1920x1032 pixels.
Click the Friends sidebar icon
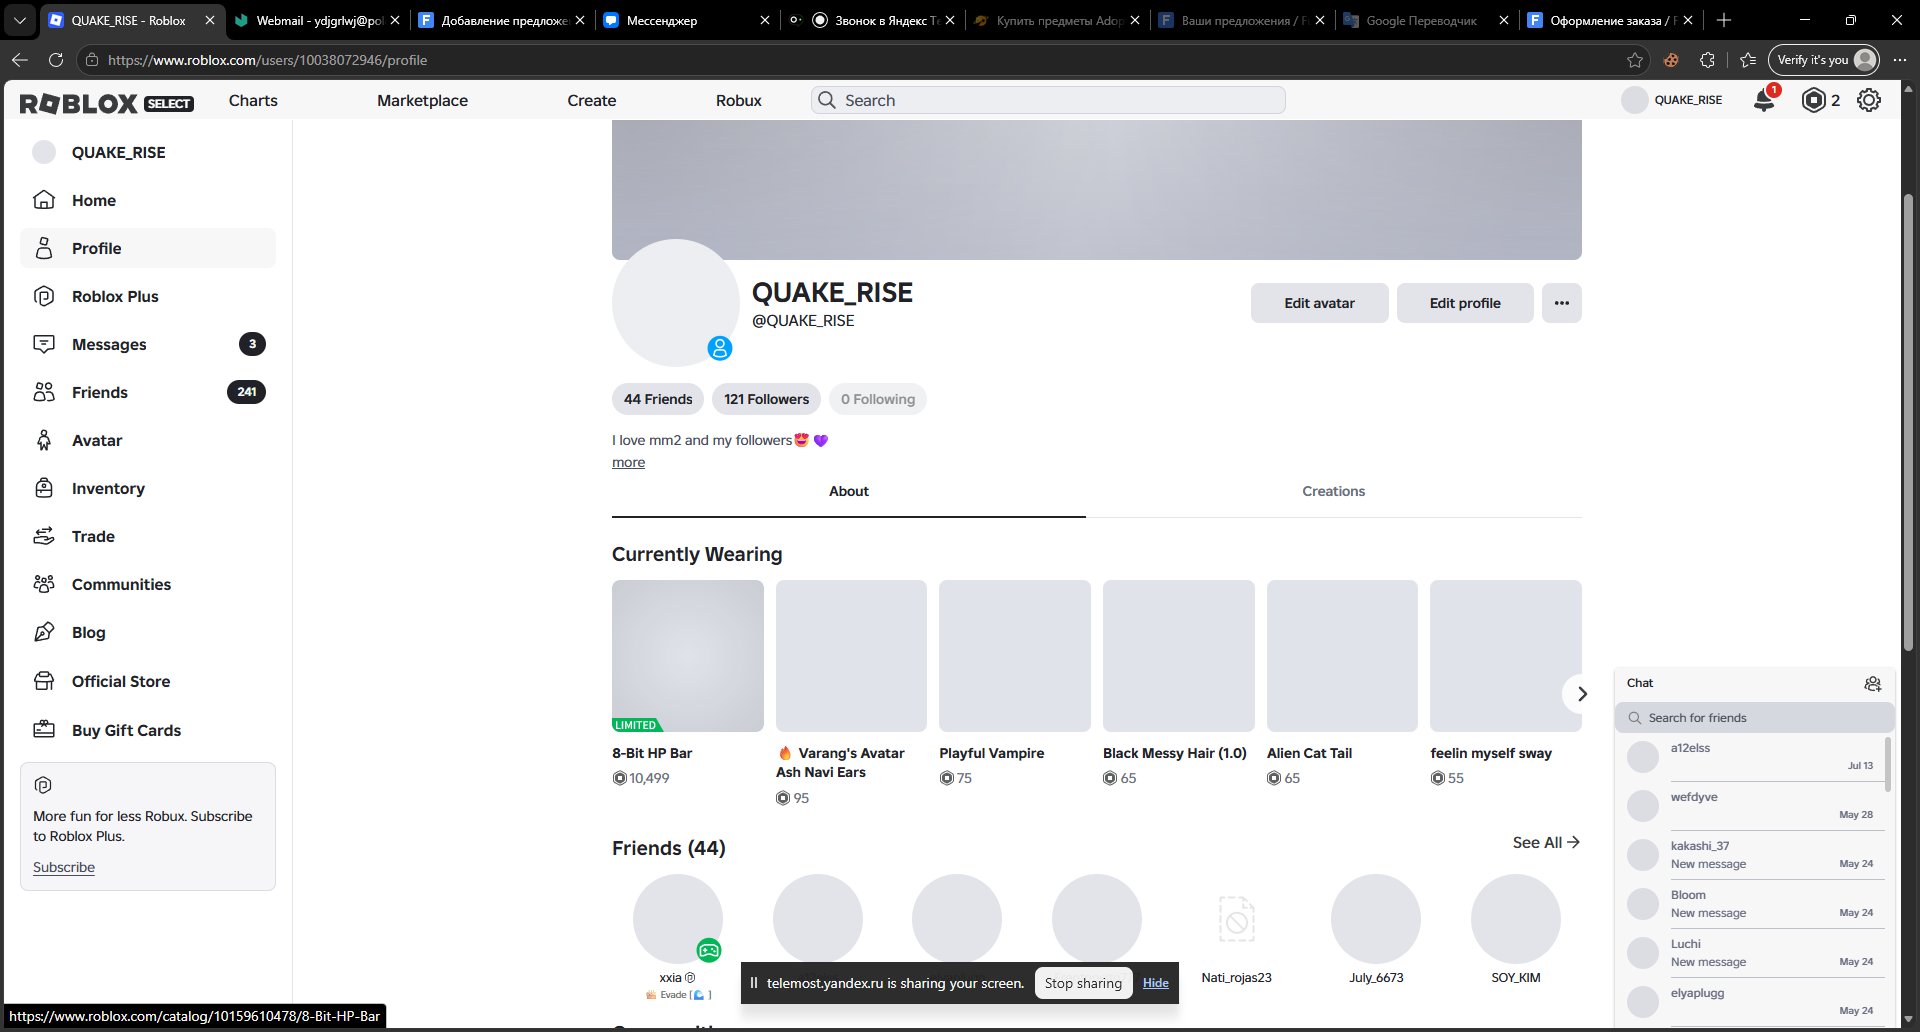click(x=44, y=392)
